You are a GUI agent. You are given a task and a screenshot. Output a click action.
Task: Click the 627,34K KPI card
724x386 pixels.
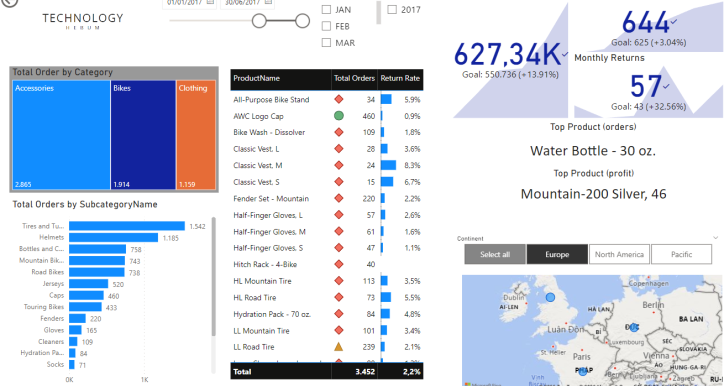pyautogui.click(x=511, y=60)
